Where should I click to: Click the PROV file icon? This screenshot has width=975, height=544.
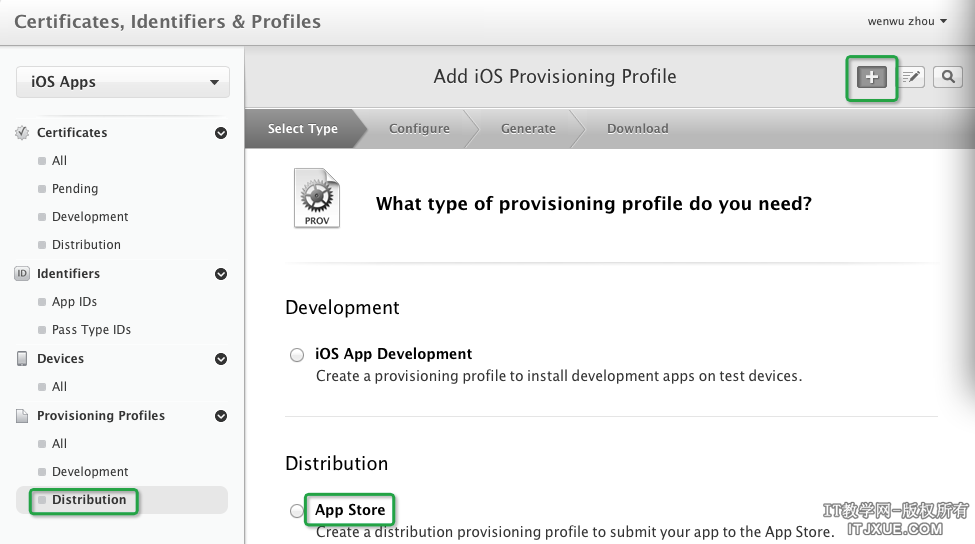click(x=316, y=198)
